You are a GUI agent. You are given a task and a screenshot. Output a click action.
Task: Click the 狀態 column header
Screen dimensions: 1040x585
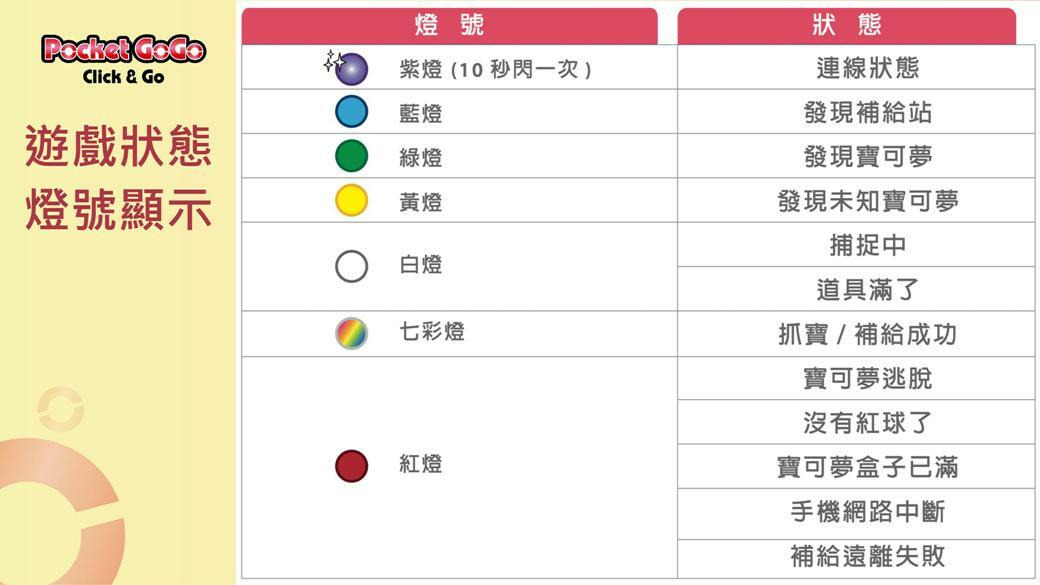click(846, 26)
